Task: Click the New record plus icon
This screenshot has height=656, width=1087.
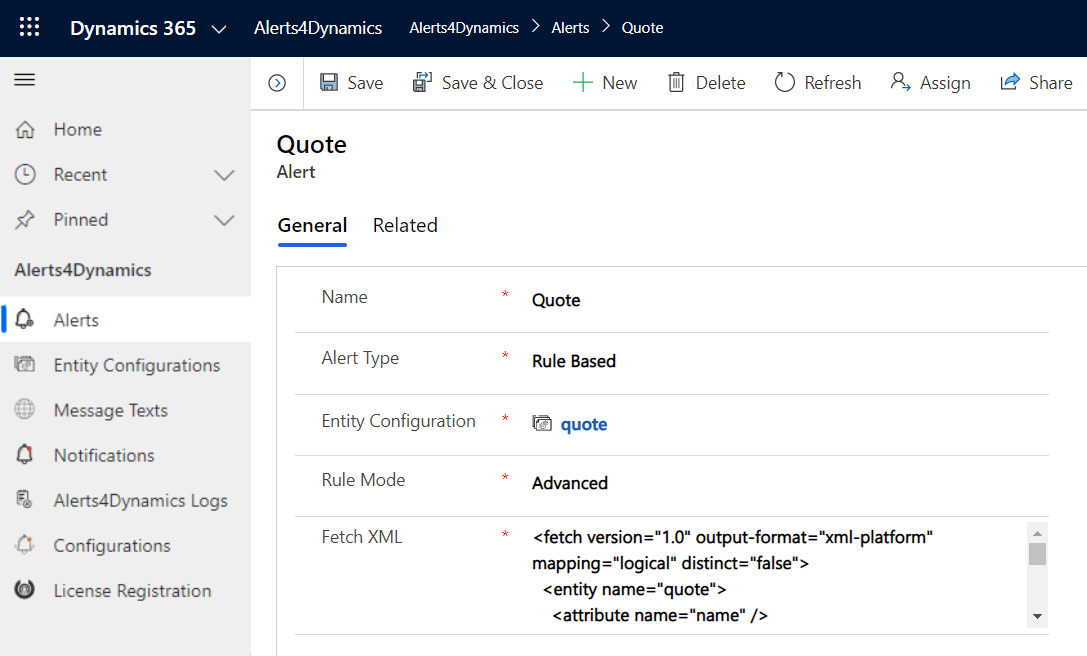Action: coord(581,82)
